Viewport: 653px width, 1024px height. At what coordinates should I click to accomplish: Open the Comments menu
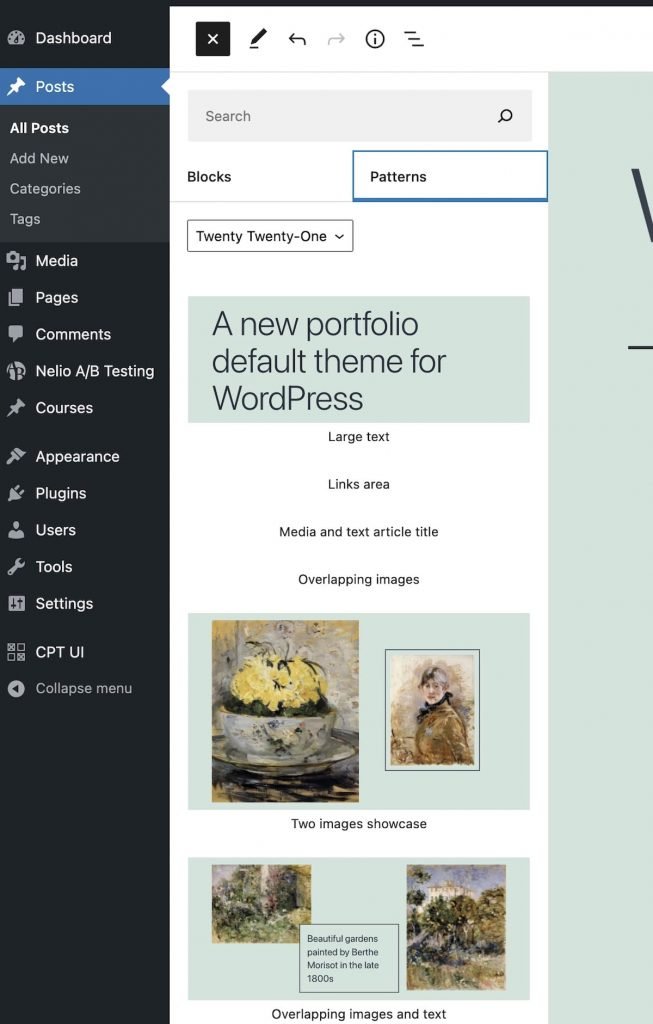85,334
